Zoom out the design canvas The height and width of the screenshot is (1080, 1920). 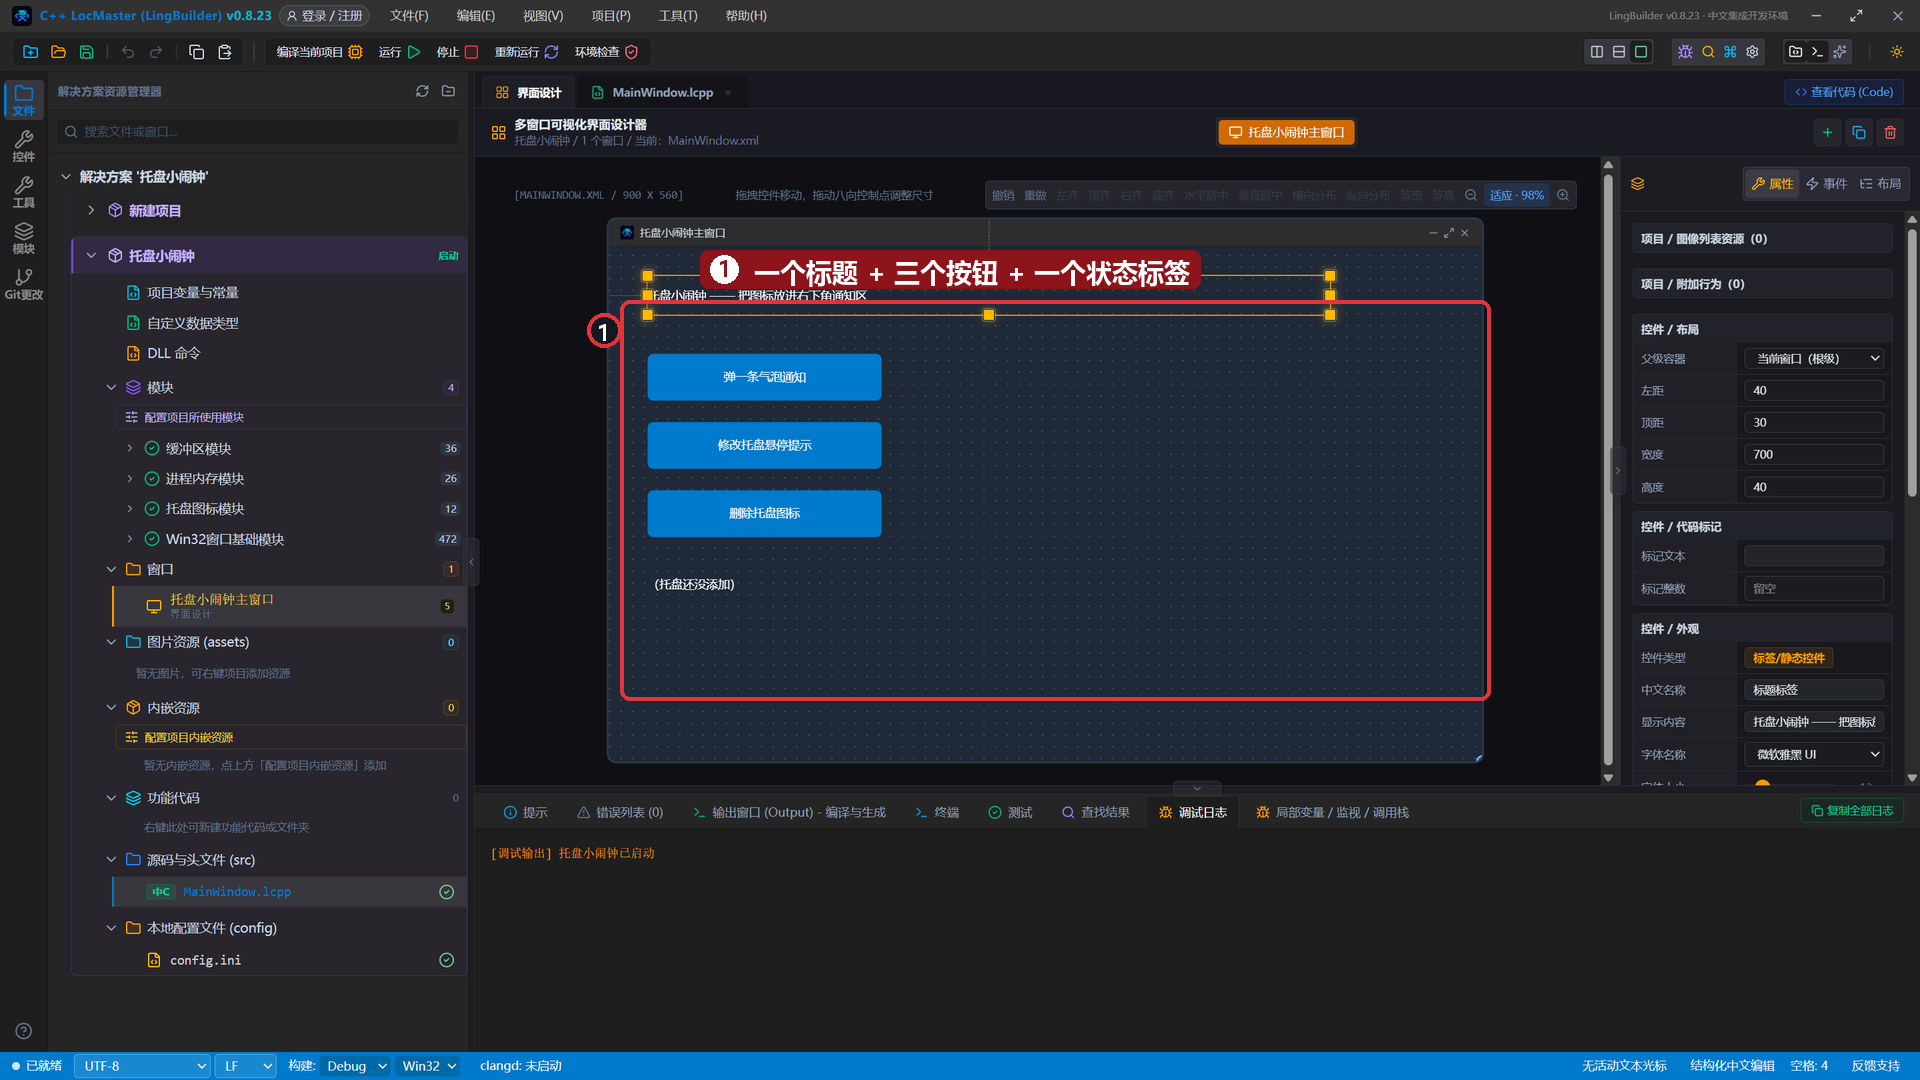coord(1471,195)
